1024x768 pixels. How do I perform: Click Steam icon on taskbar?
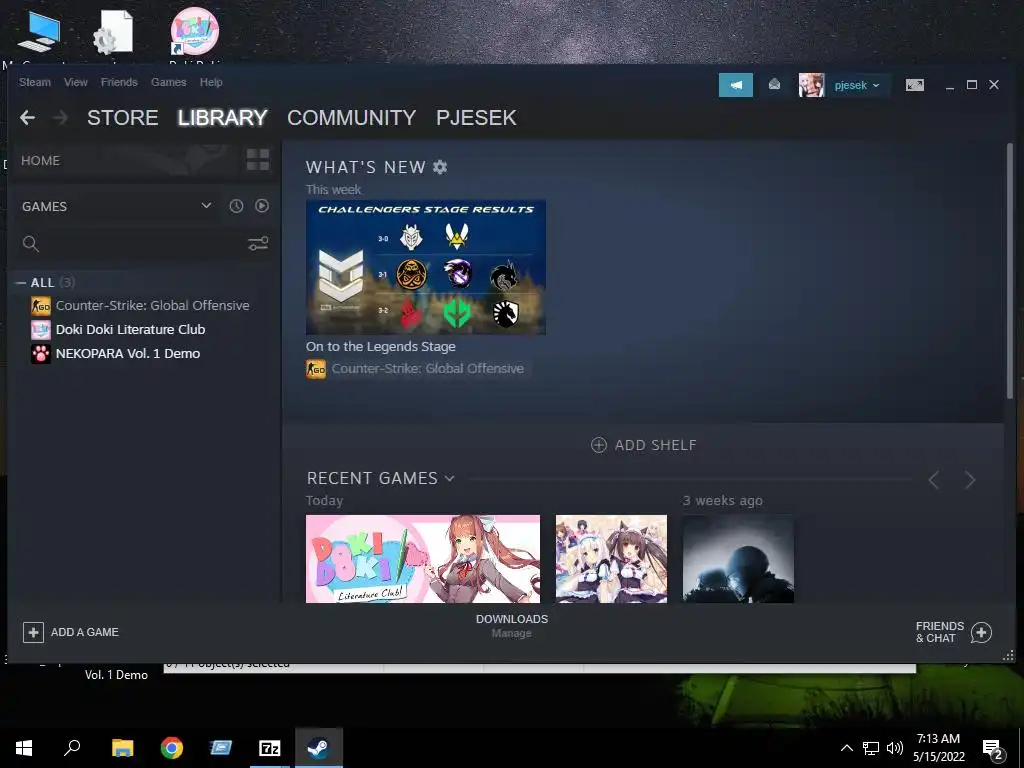(319, 748)
